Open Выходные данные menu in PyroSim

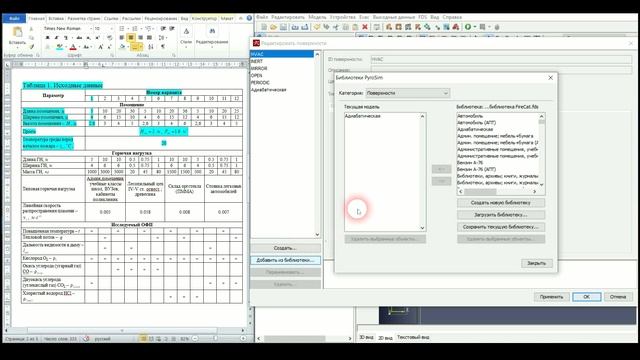click(393, 17)
